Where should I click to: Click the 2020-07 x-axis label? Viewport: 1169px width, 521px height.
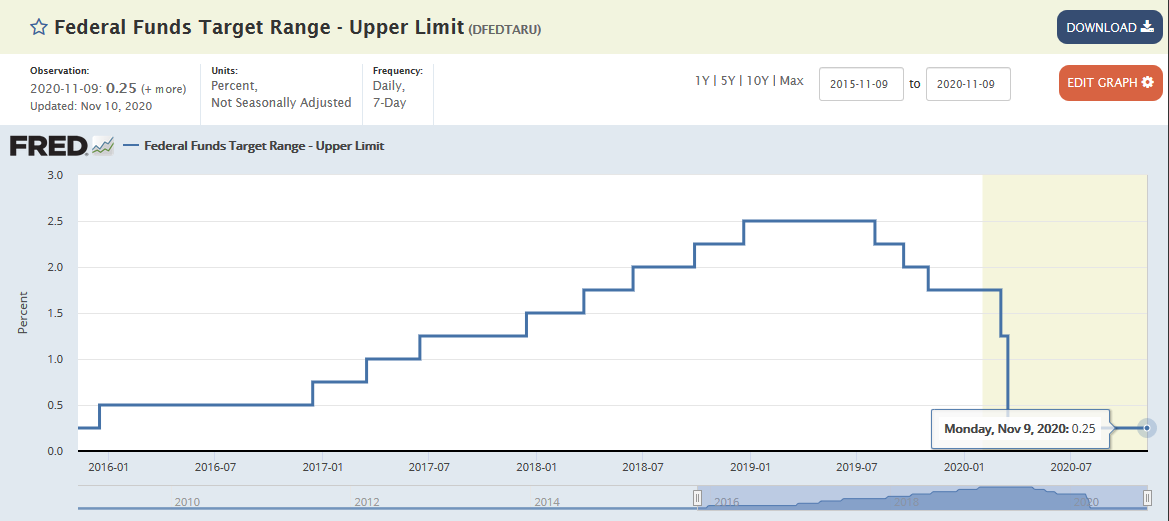(x=1071, y=467)
